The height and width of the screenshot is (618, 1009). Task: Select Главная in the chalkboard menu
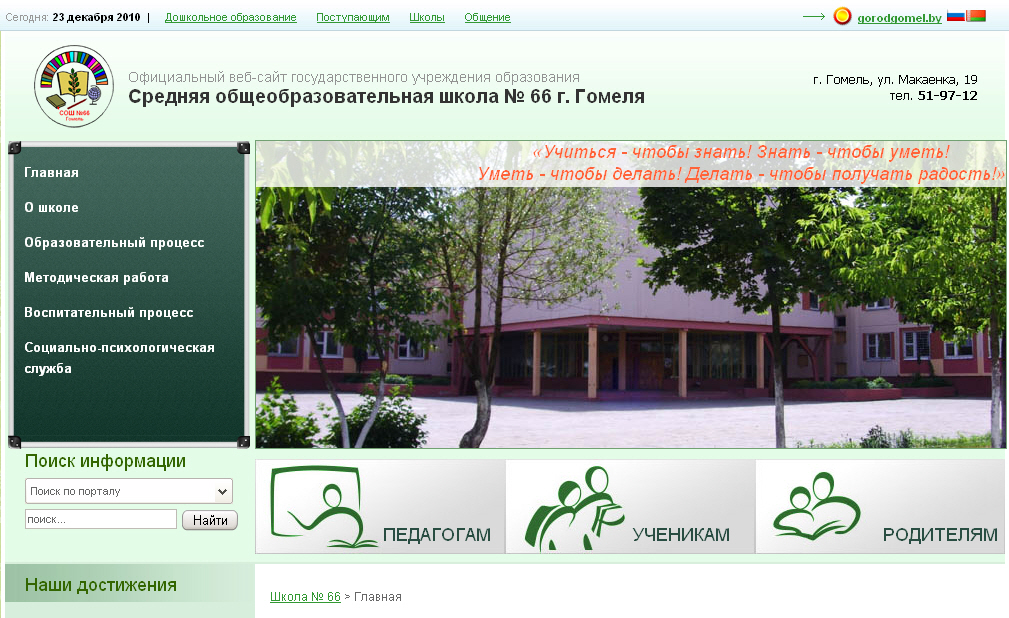point(51,173)
